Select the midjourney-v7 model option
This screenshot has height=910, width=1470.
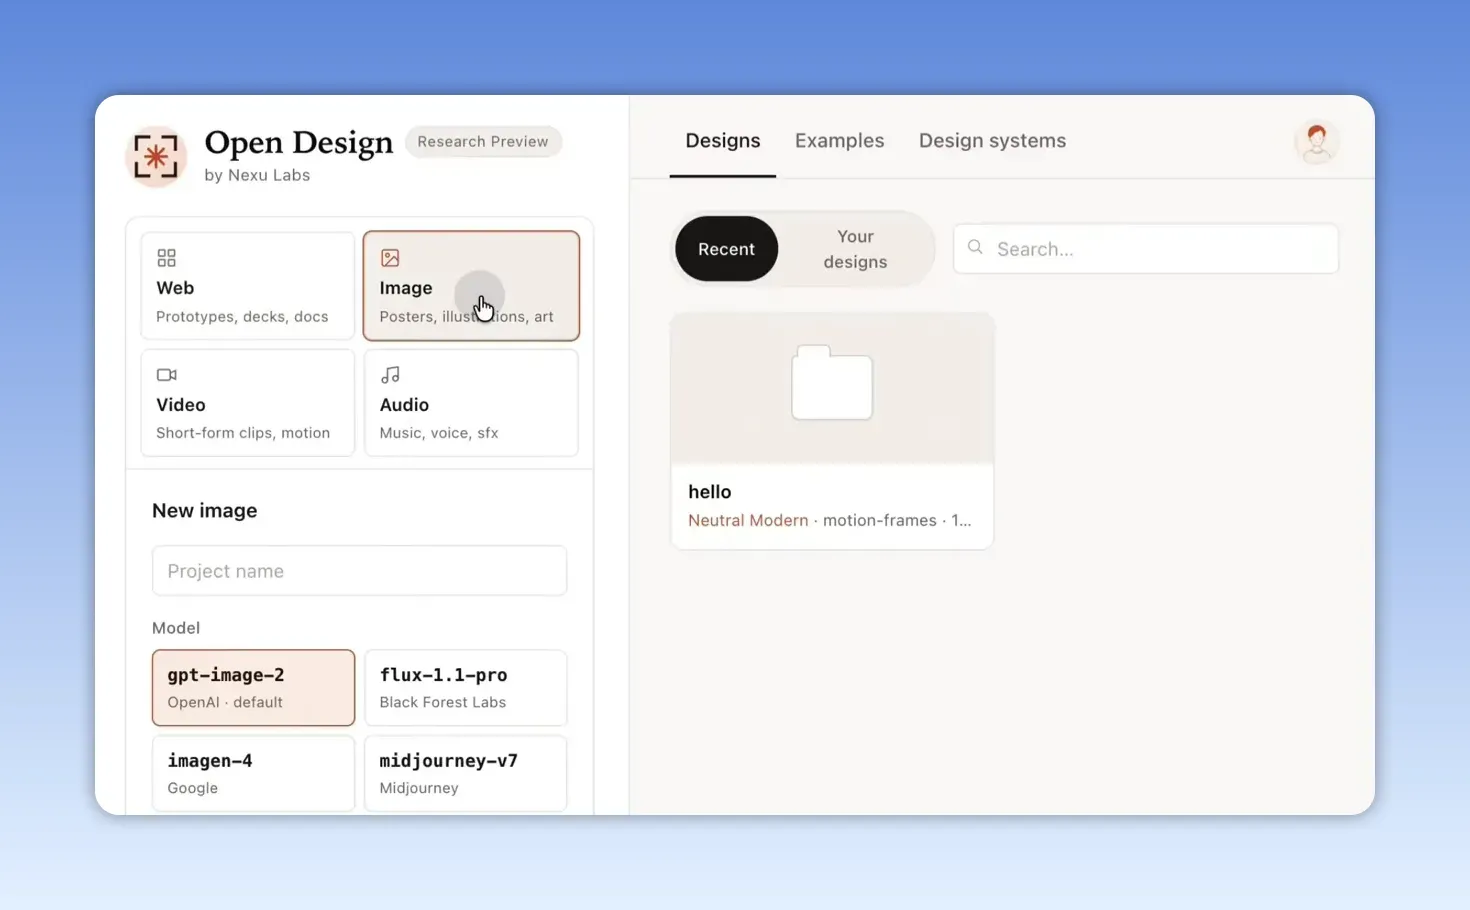point(466,773)
